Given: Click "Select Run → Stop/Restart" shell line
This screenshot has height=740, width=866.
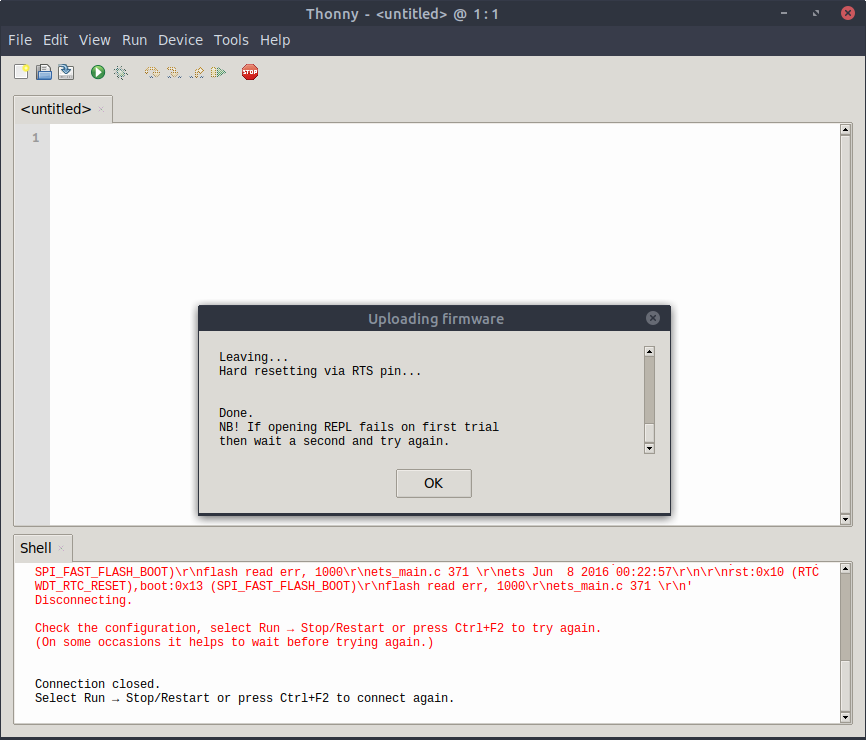Looking at the screenshot, I should click(x=244, y=698).
